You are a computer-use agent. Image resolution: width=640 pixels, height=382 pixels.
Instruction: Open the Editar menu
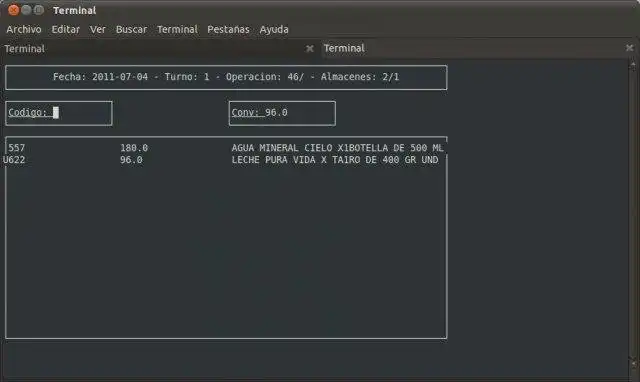tap(65, 29)
